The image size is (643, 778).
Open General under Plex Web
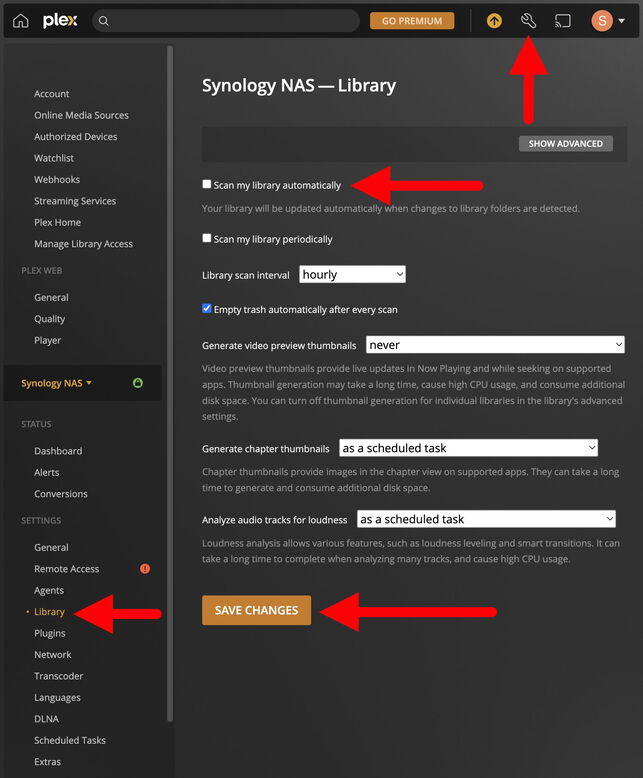[51, 297]
